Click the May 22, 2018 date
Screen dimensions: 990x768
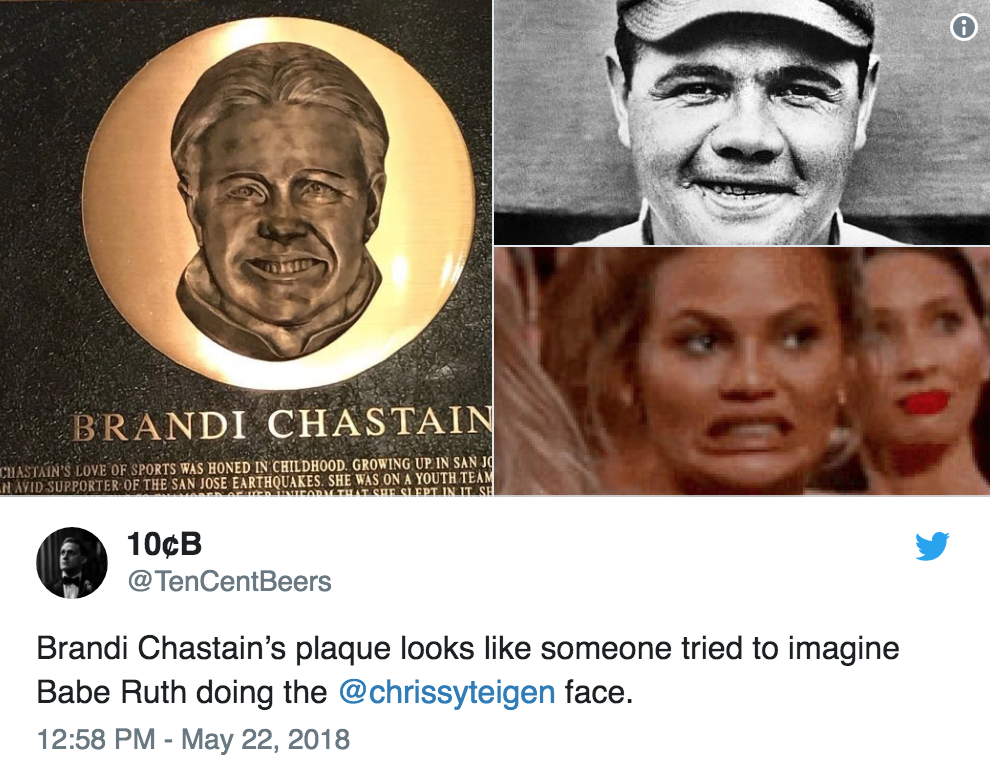pyautogui.click(x=265, y=739)
